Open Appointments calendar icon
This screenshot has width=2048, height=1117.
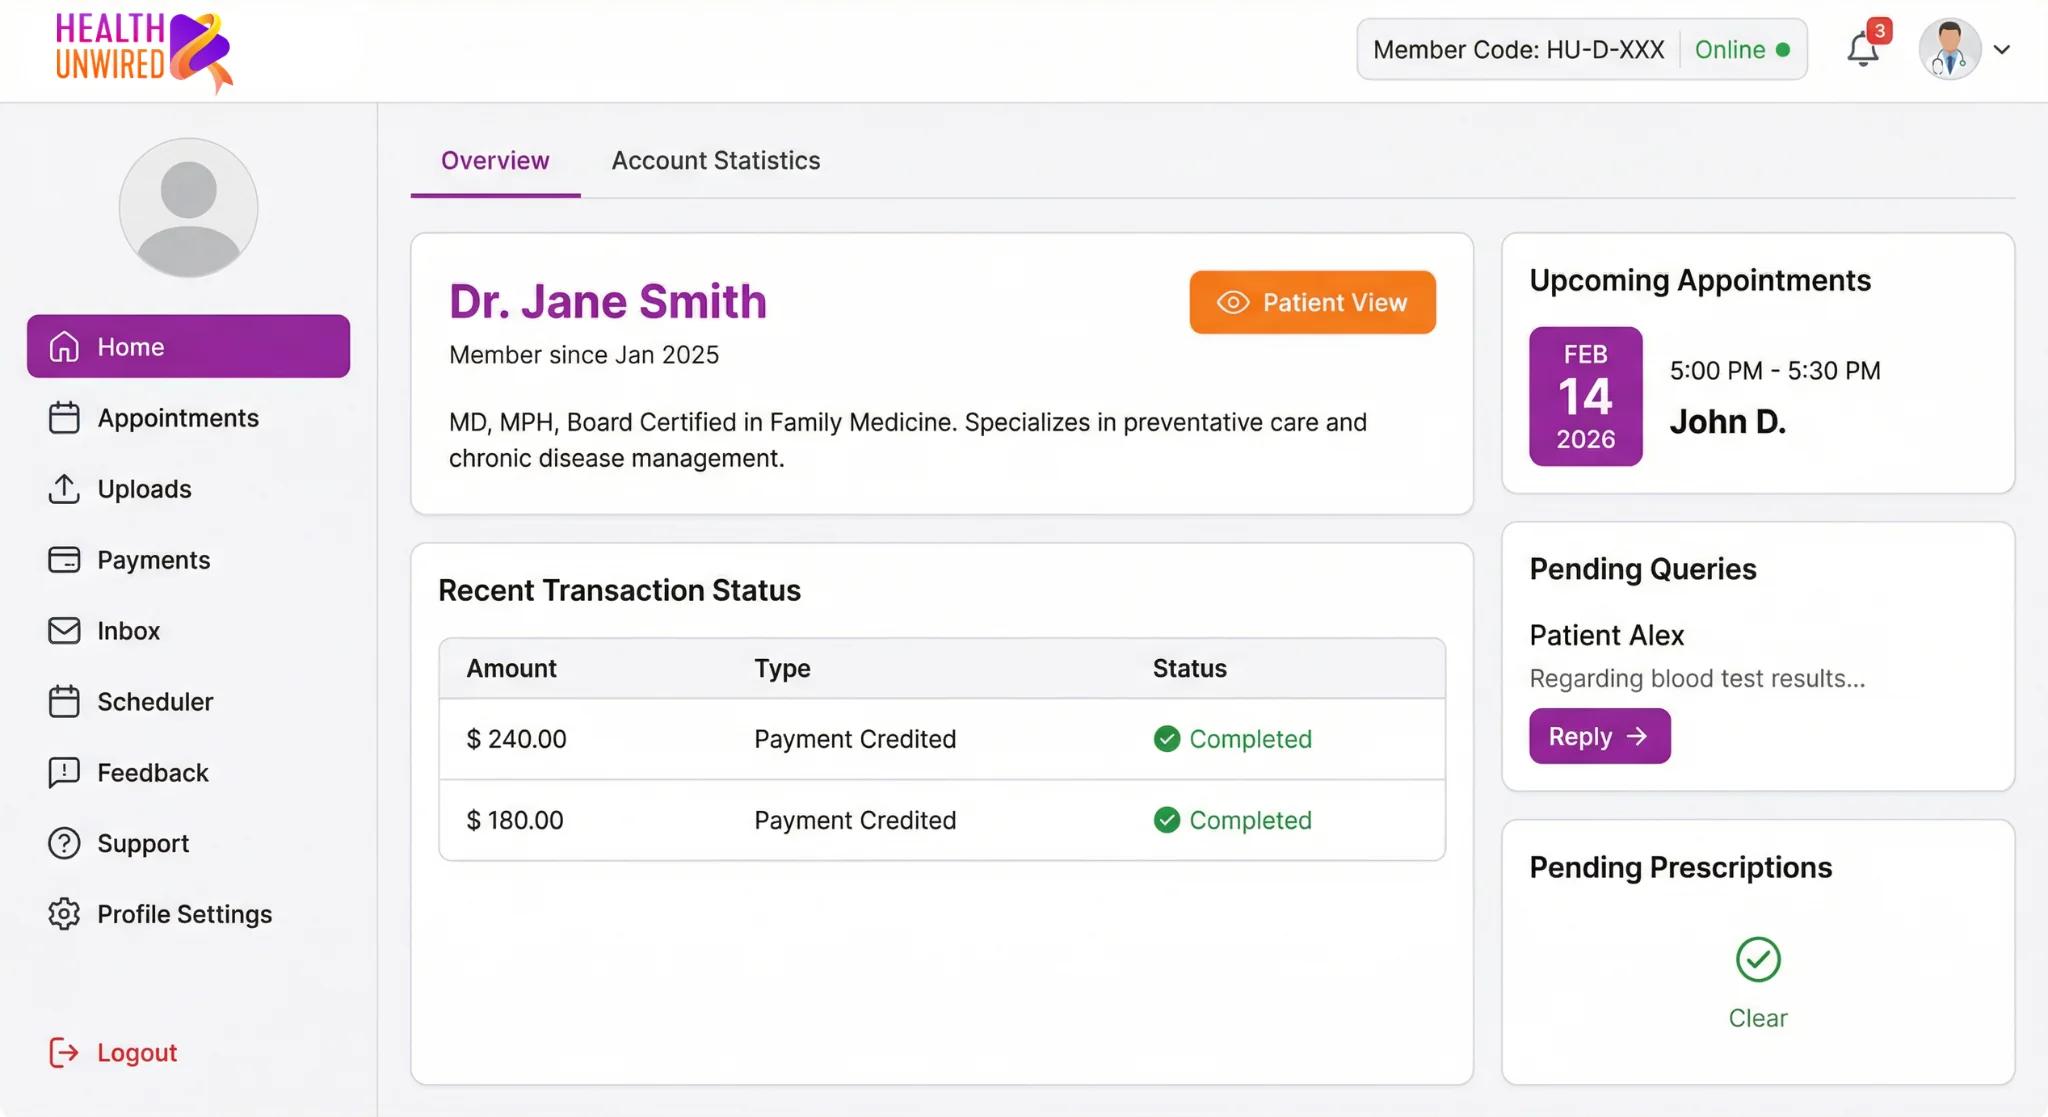pyautogui.click(x=63, y=417)
